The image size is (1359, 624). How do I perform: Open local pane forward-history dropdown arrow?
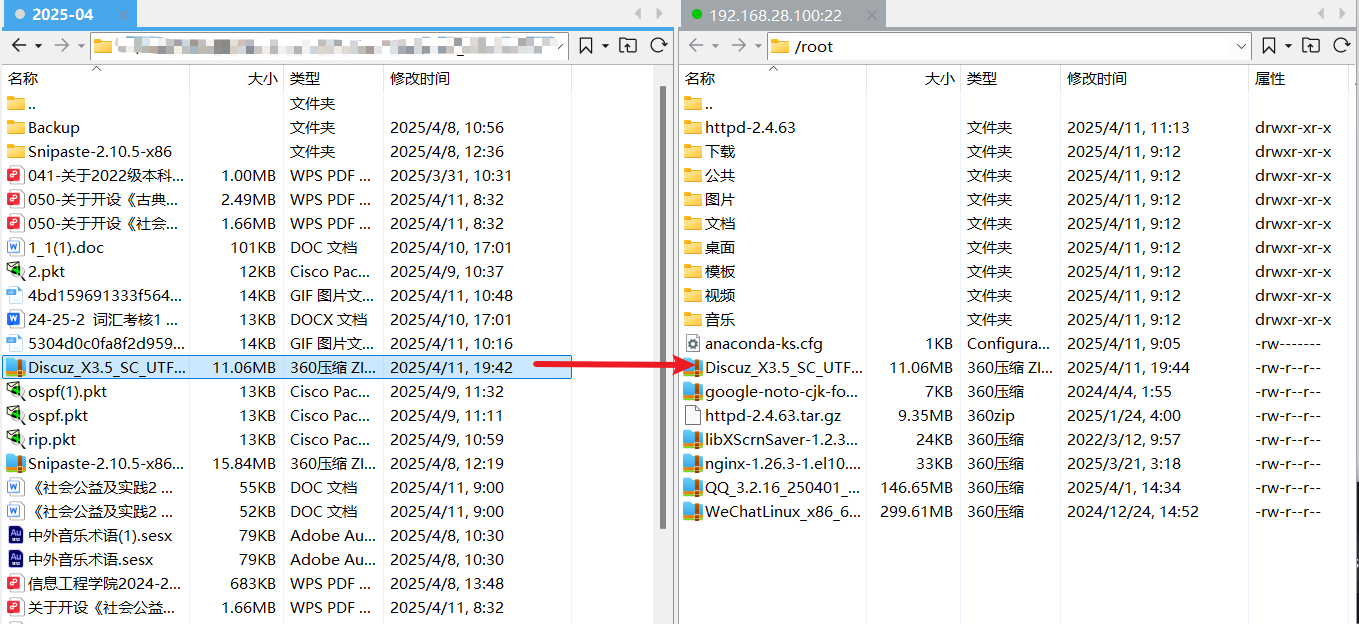point(80,46)
